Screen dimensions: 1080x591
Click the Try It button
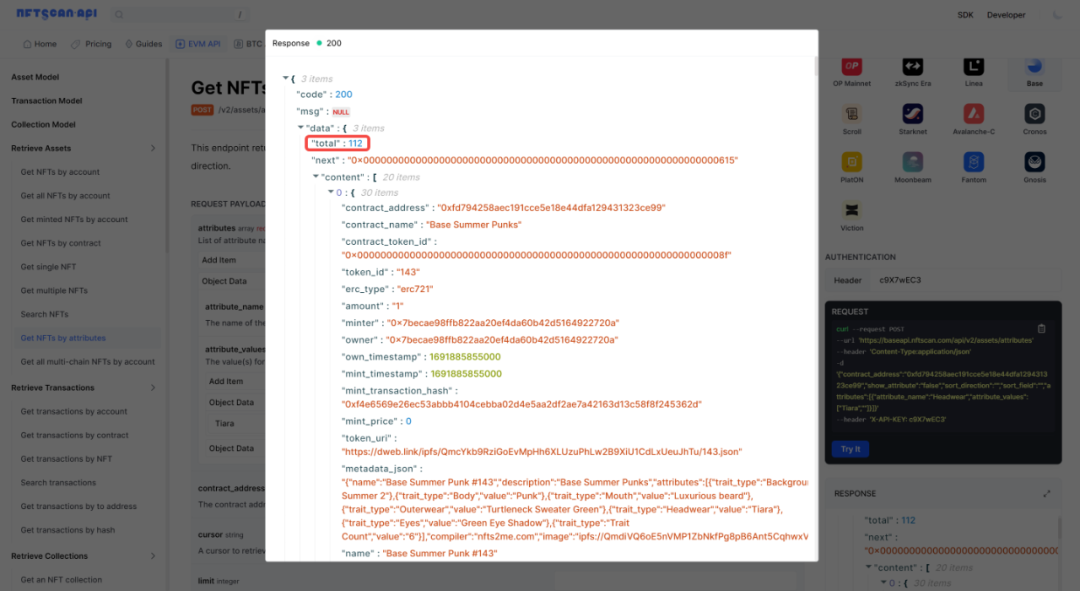(x=850, y=449)
